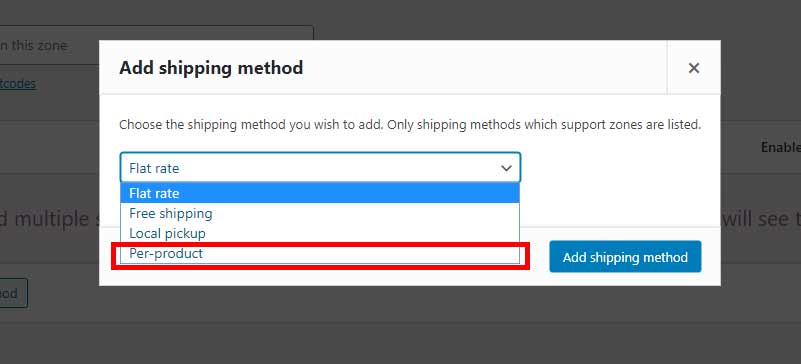Choose highlighted Flat rate list option
Image resolution: width=801 pixels, height=364 pixels.
tap(320, 193)
